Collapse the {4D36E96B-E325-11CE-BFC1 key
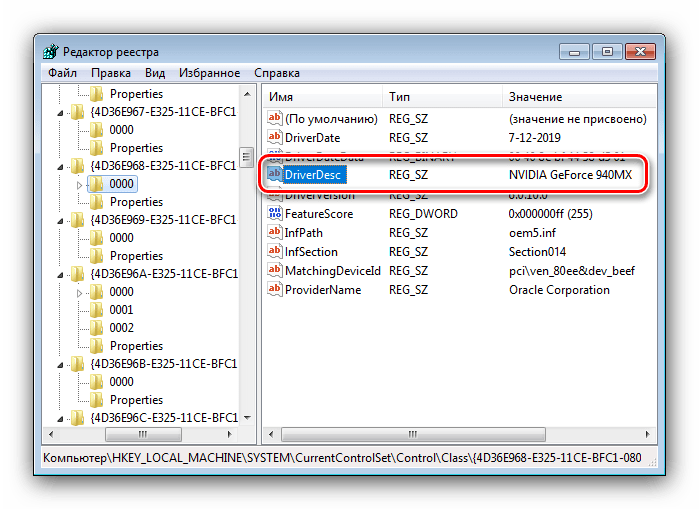Screen dimensions: 699x509 [60, 365]
